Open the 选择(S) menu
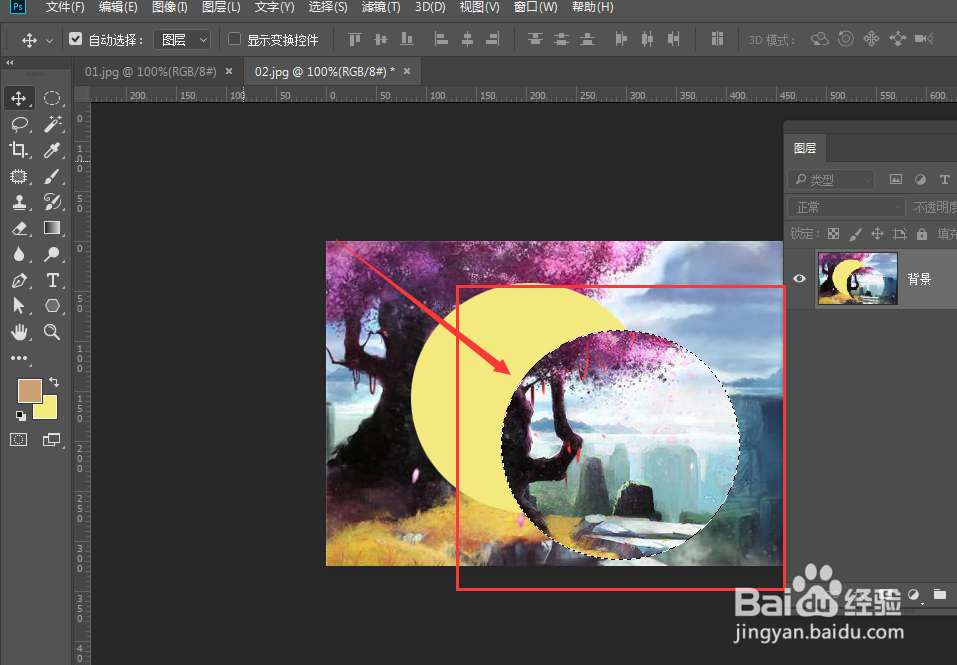The width and height of the screenshot is (957, 665). [x=328, y=7]
